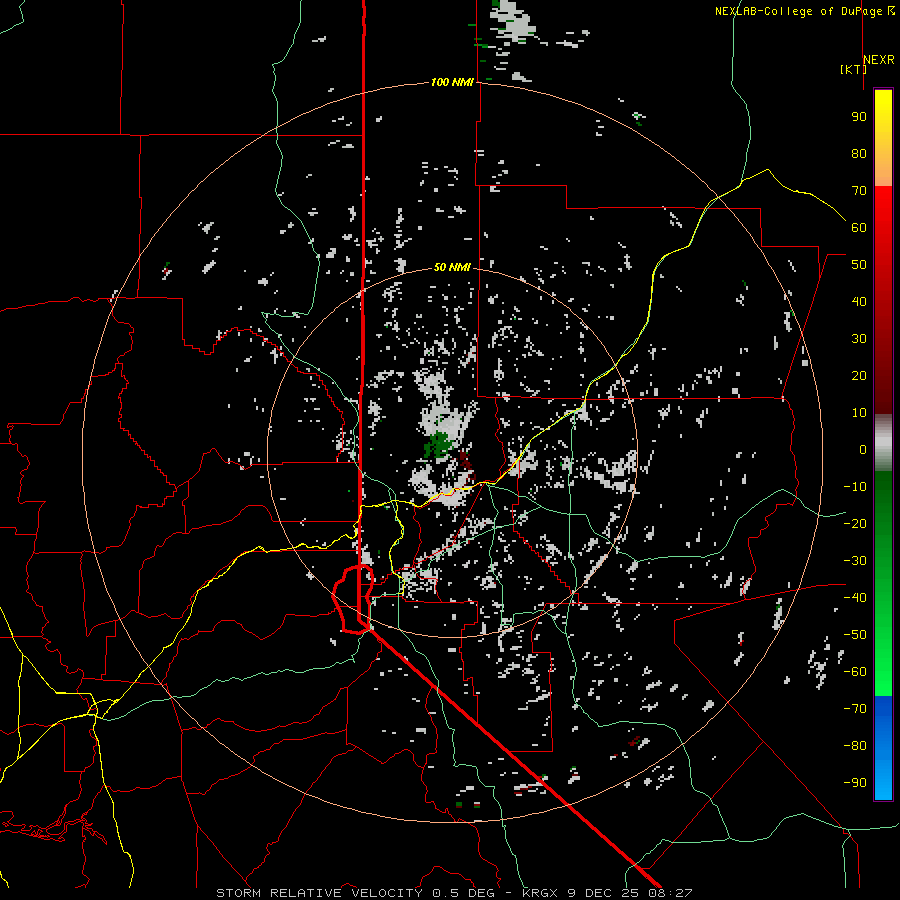Click the "KRGX" radar site identifier
This screenshot has width=900, height=900.
[540, 893]
